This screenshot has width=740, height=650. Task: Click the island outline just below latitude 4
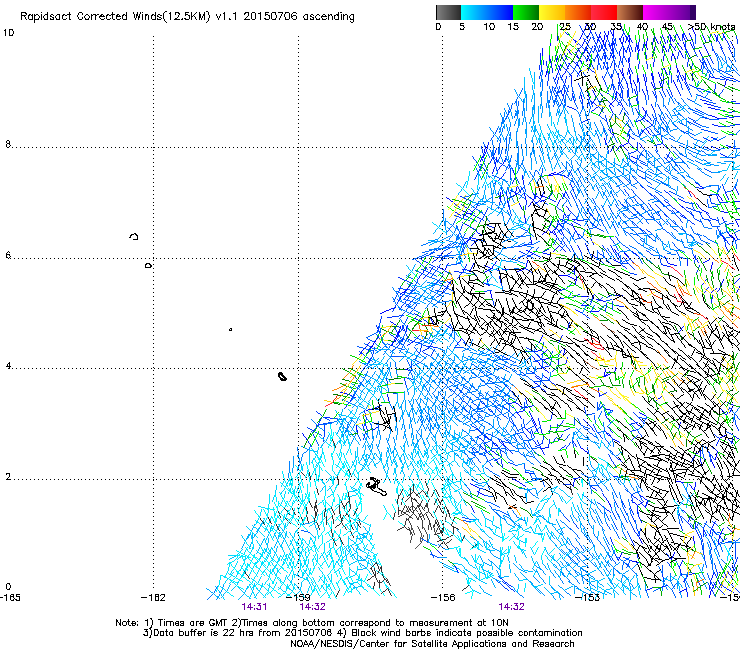[282, 376]
